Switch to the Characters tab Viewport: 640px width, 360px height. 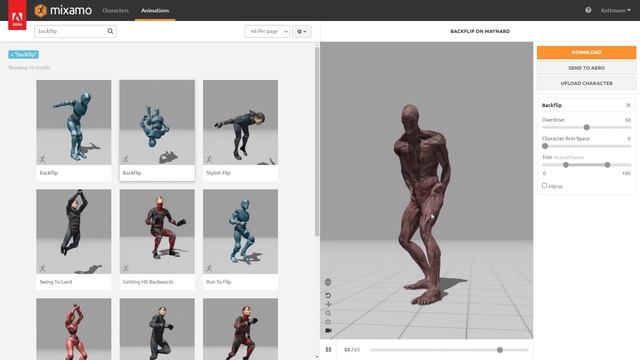pos(116,10)
